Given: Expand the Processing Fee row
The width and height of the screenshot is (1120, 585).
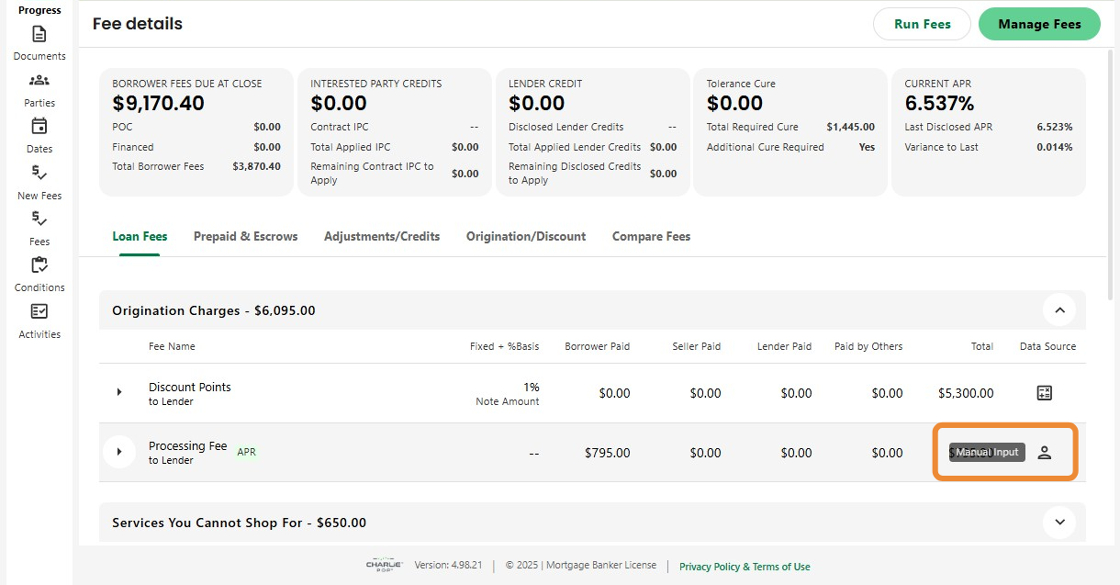Looking at the screenshot, I should click(x=119, y=452).
